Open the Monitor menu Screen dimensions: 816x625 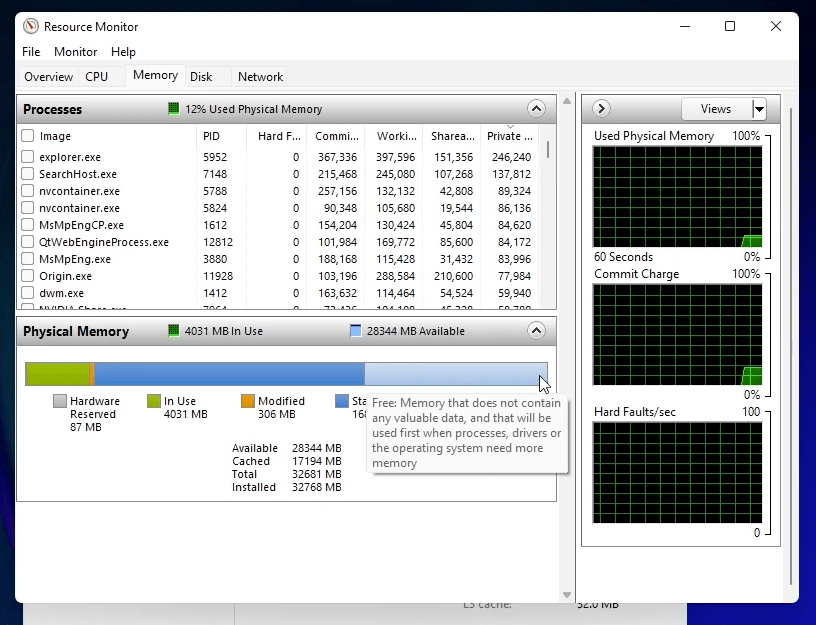pos(75,51)
